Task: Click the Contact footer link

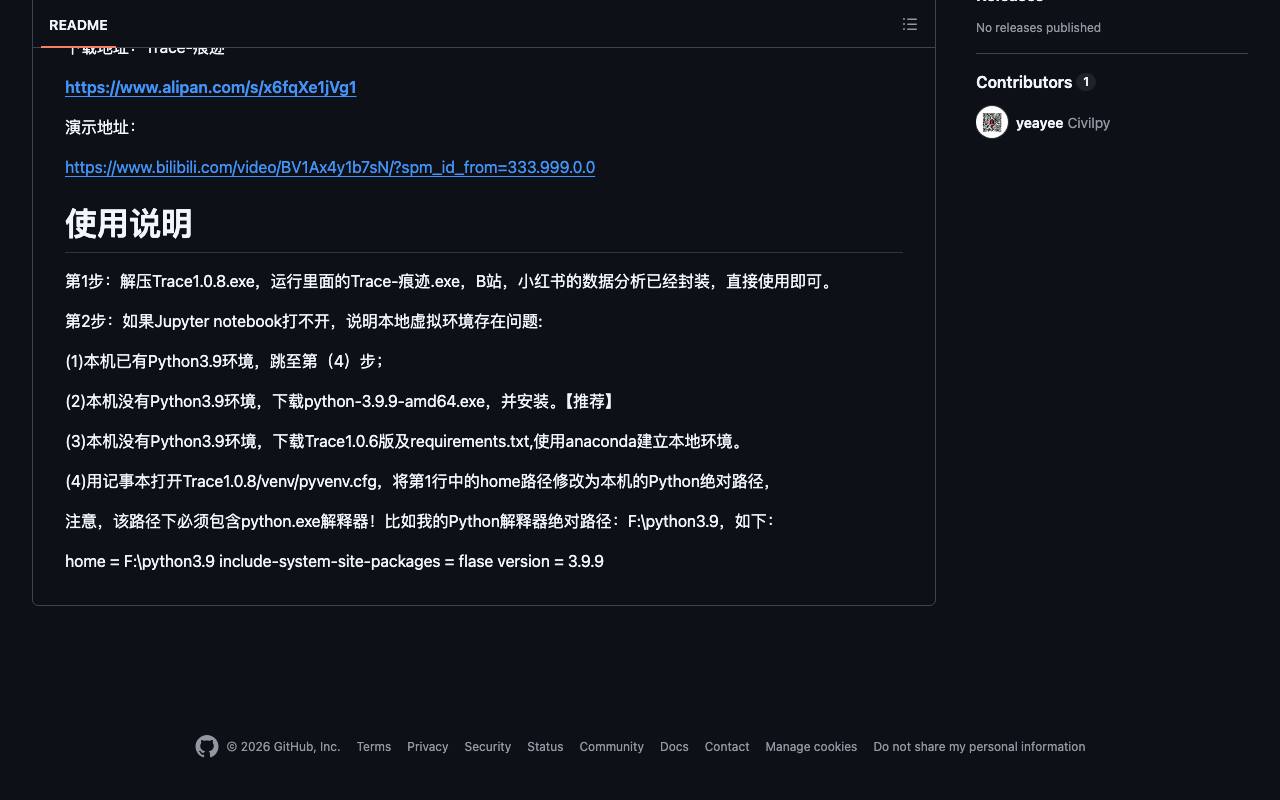Action: (x=727, y=747)
